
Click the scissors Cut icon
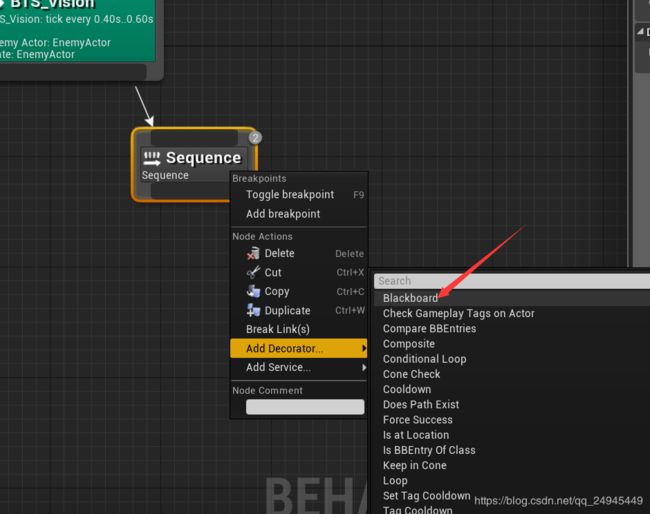(253, 272)
